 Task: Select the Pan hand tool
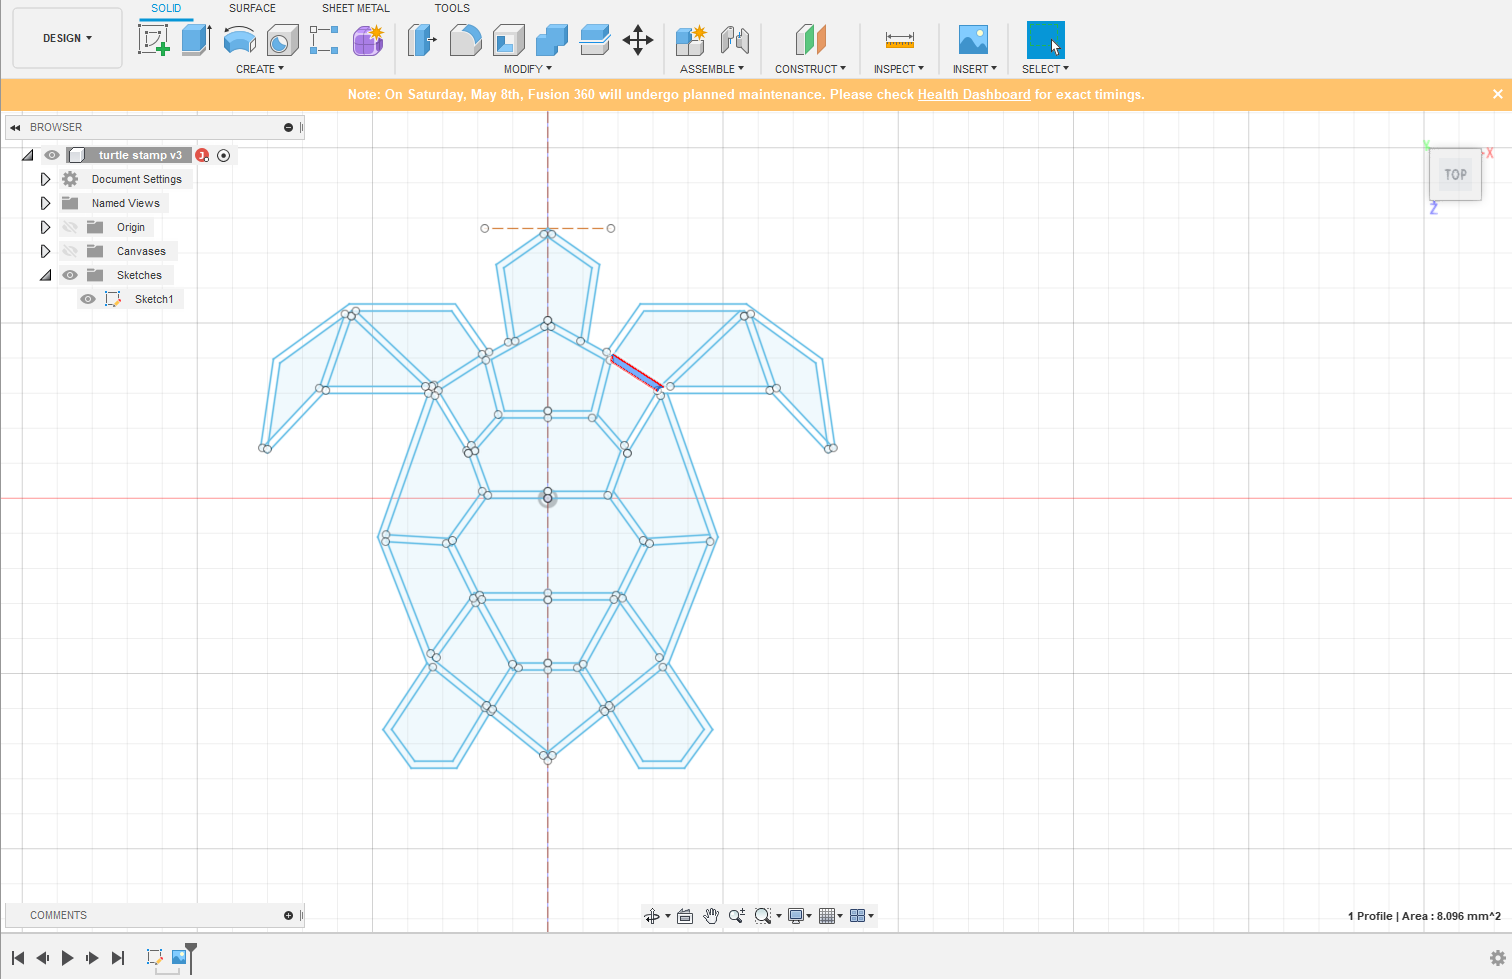click(711, 916)
